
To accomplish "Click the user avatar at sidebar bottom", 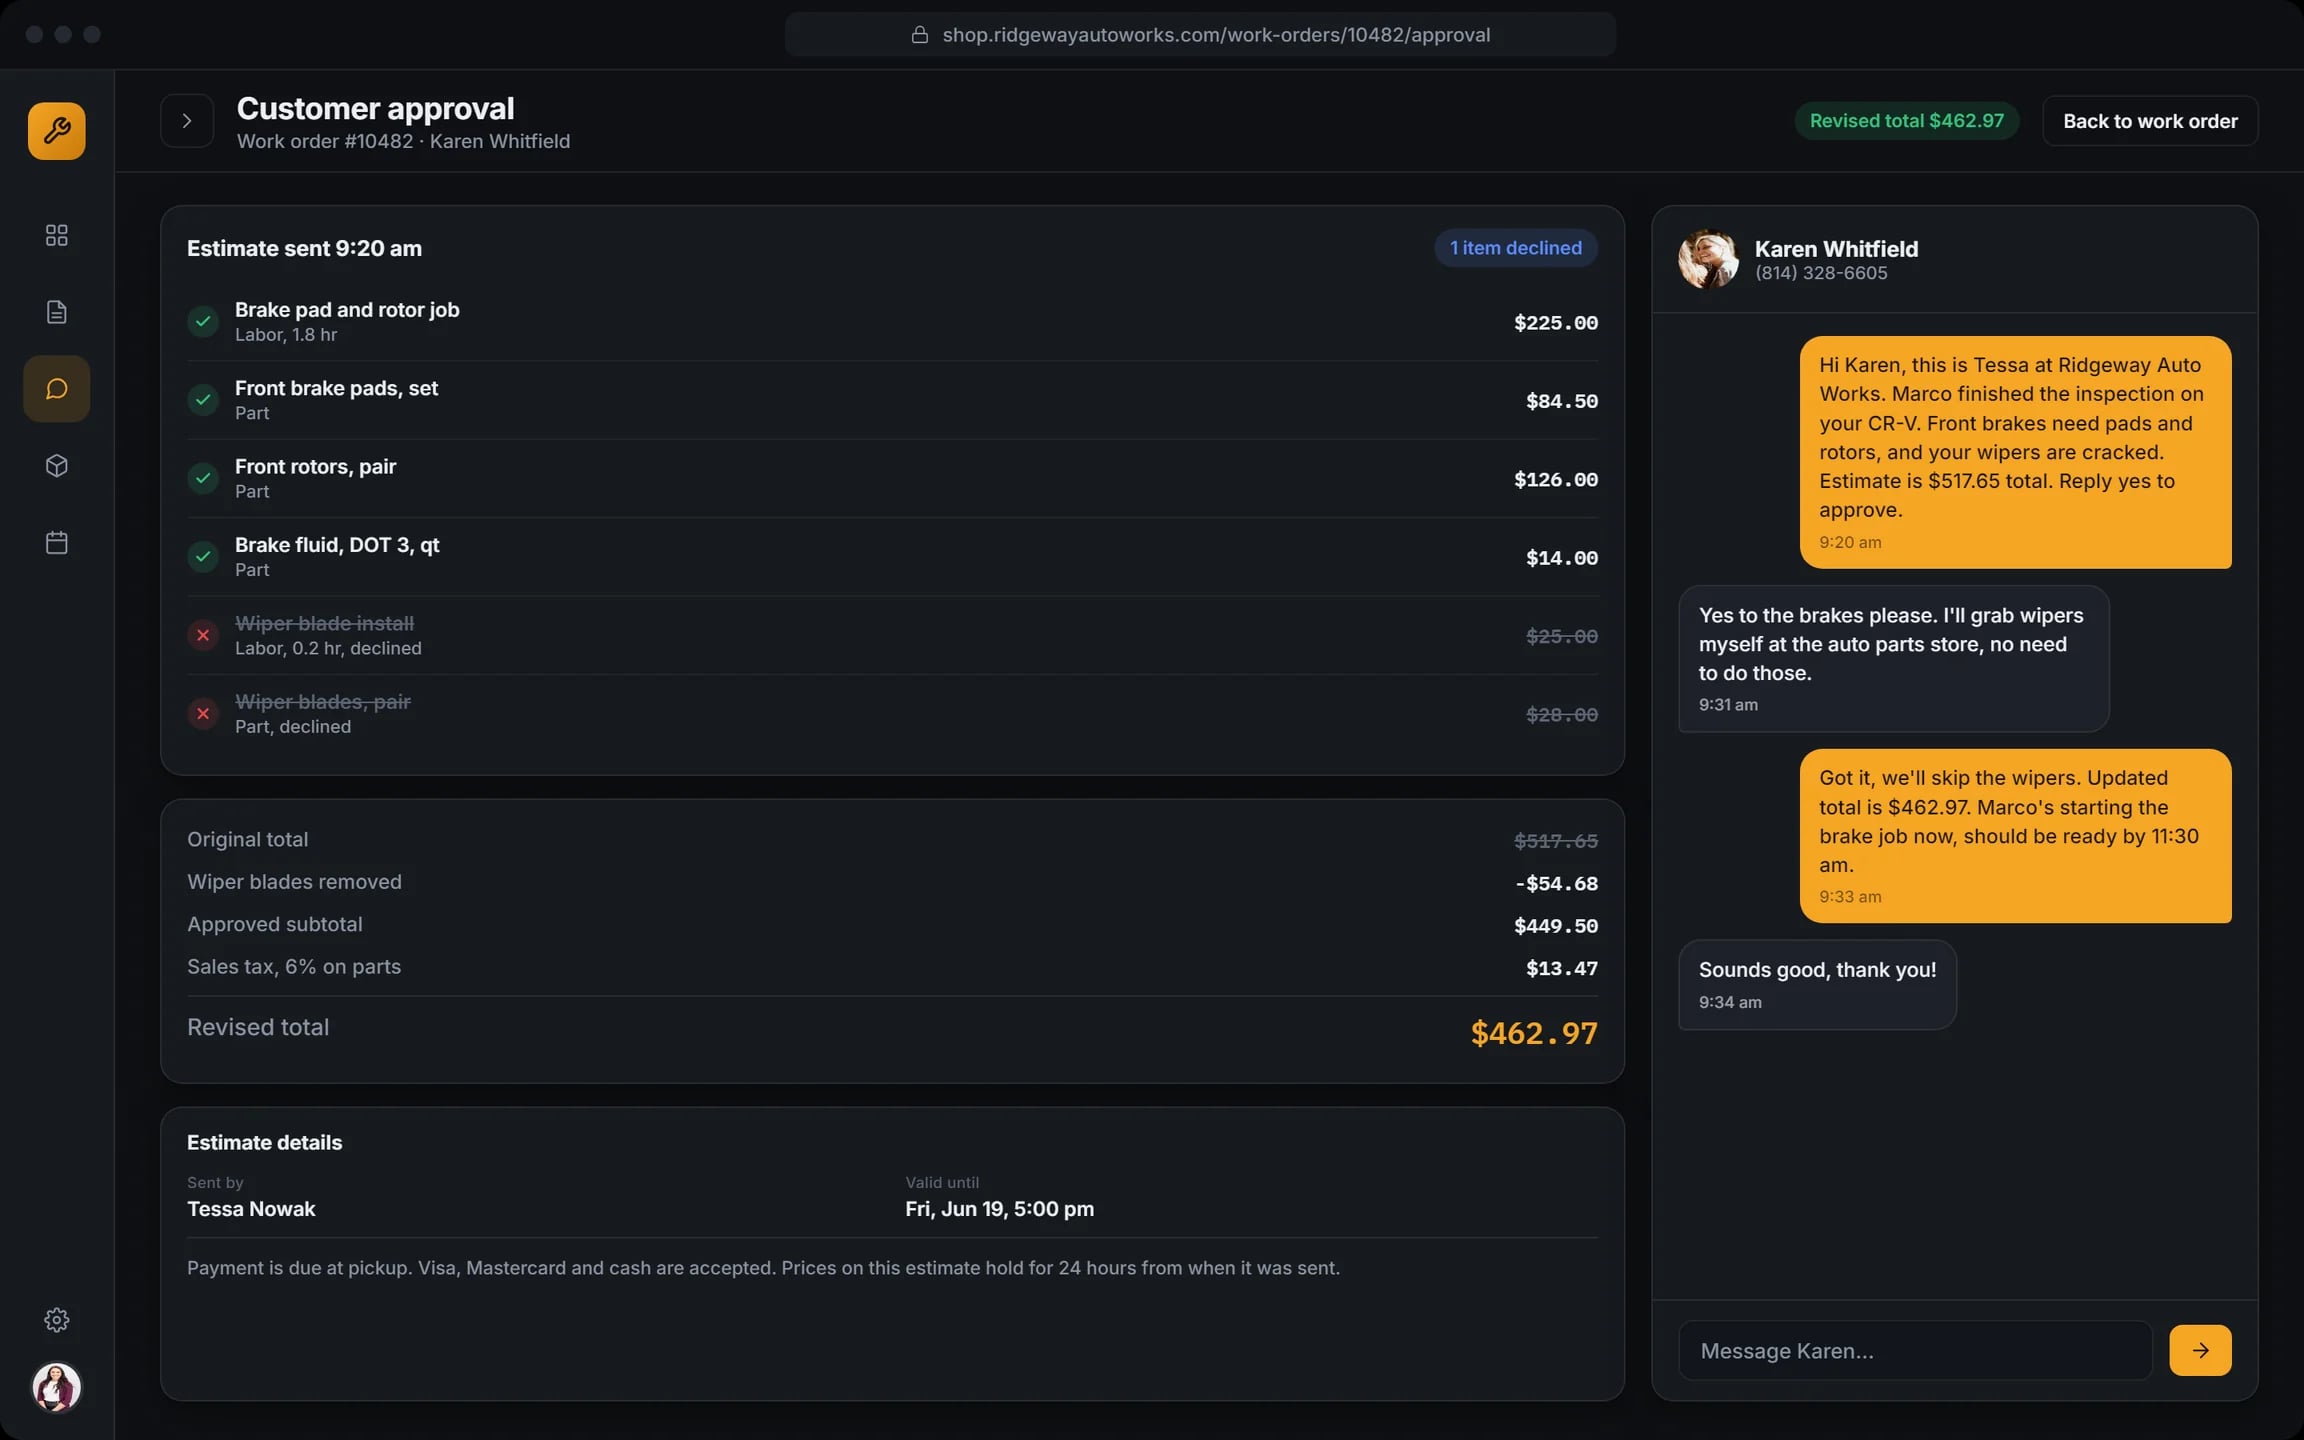I will tap(56, 1387).
